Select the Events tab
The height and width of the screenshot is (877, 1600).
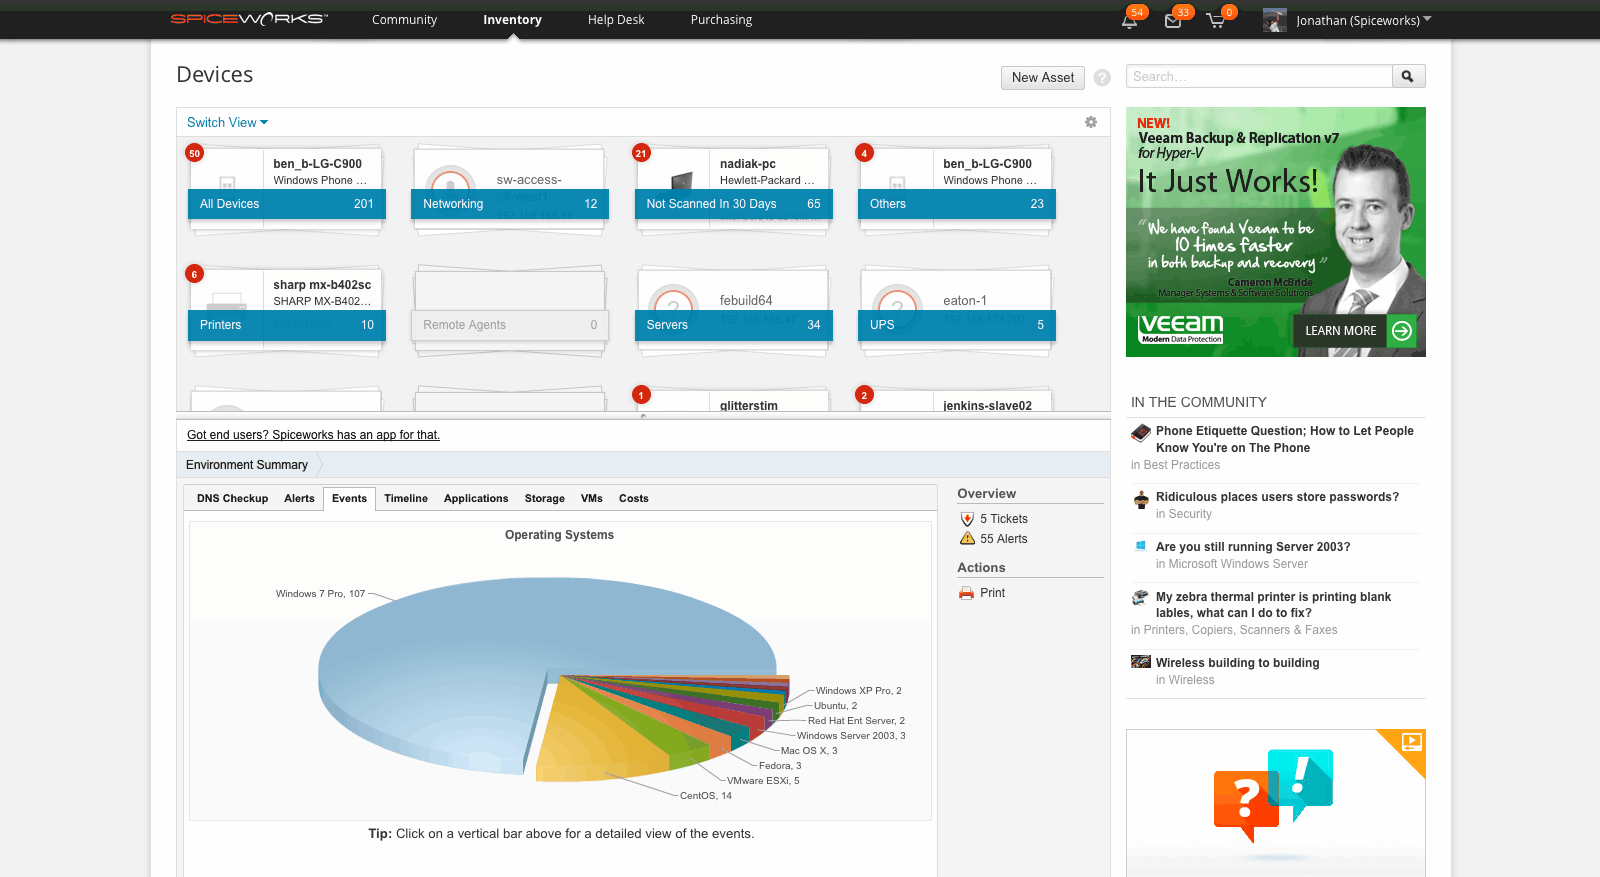click(349, 498)
